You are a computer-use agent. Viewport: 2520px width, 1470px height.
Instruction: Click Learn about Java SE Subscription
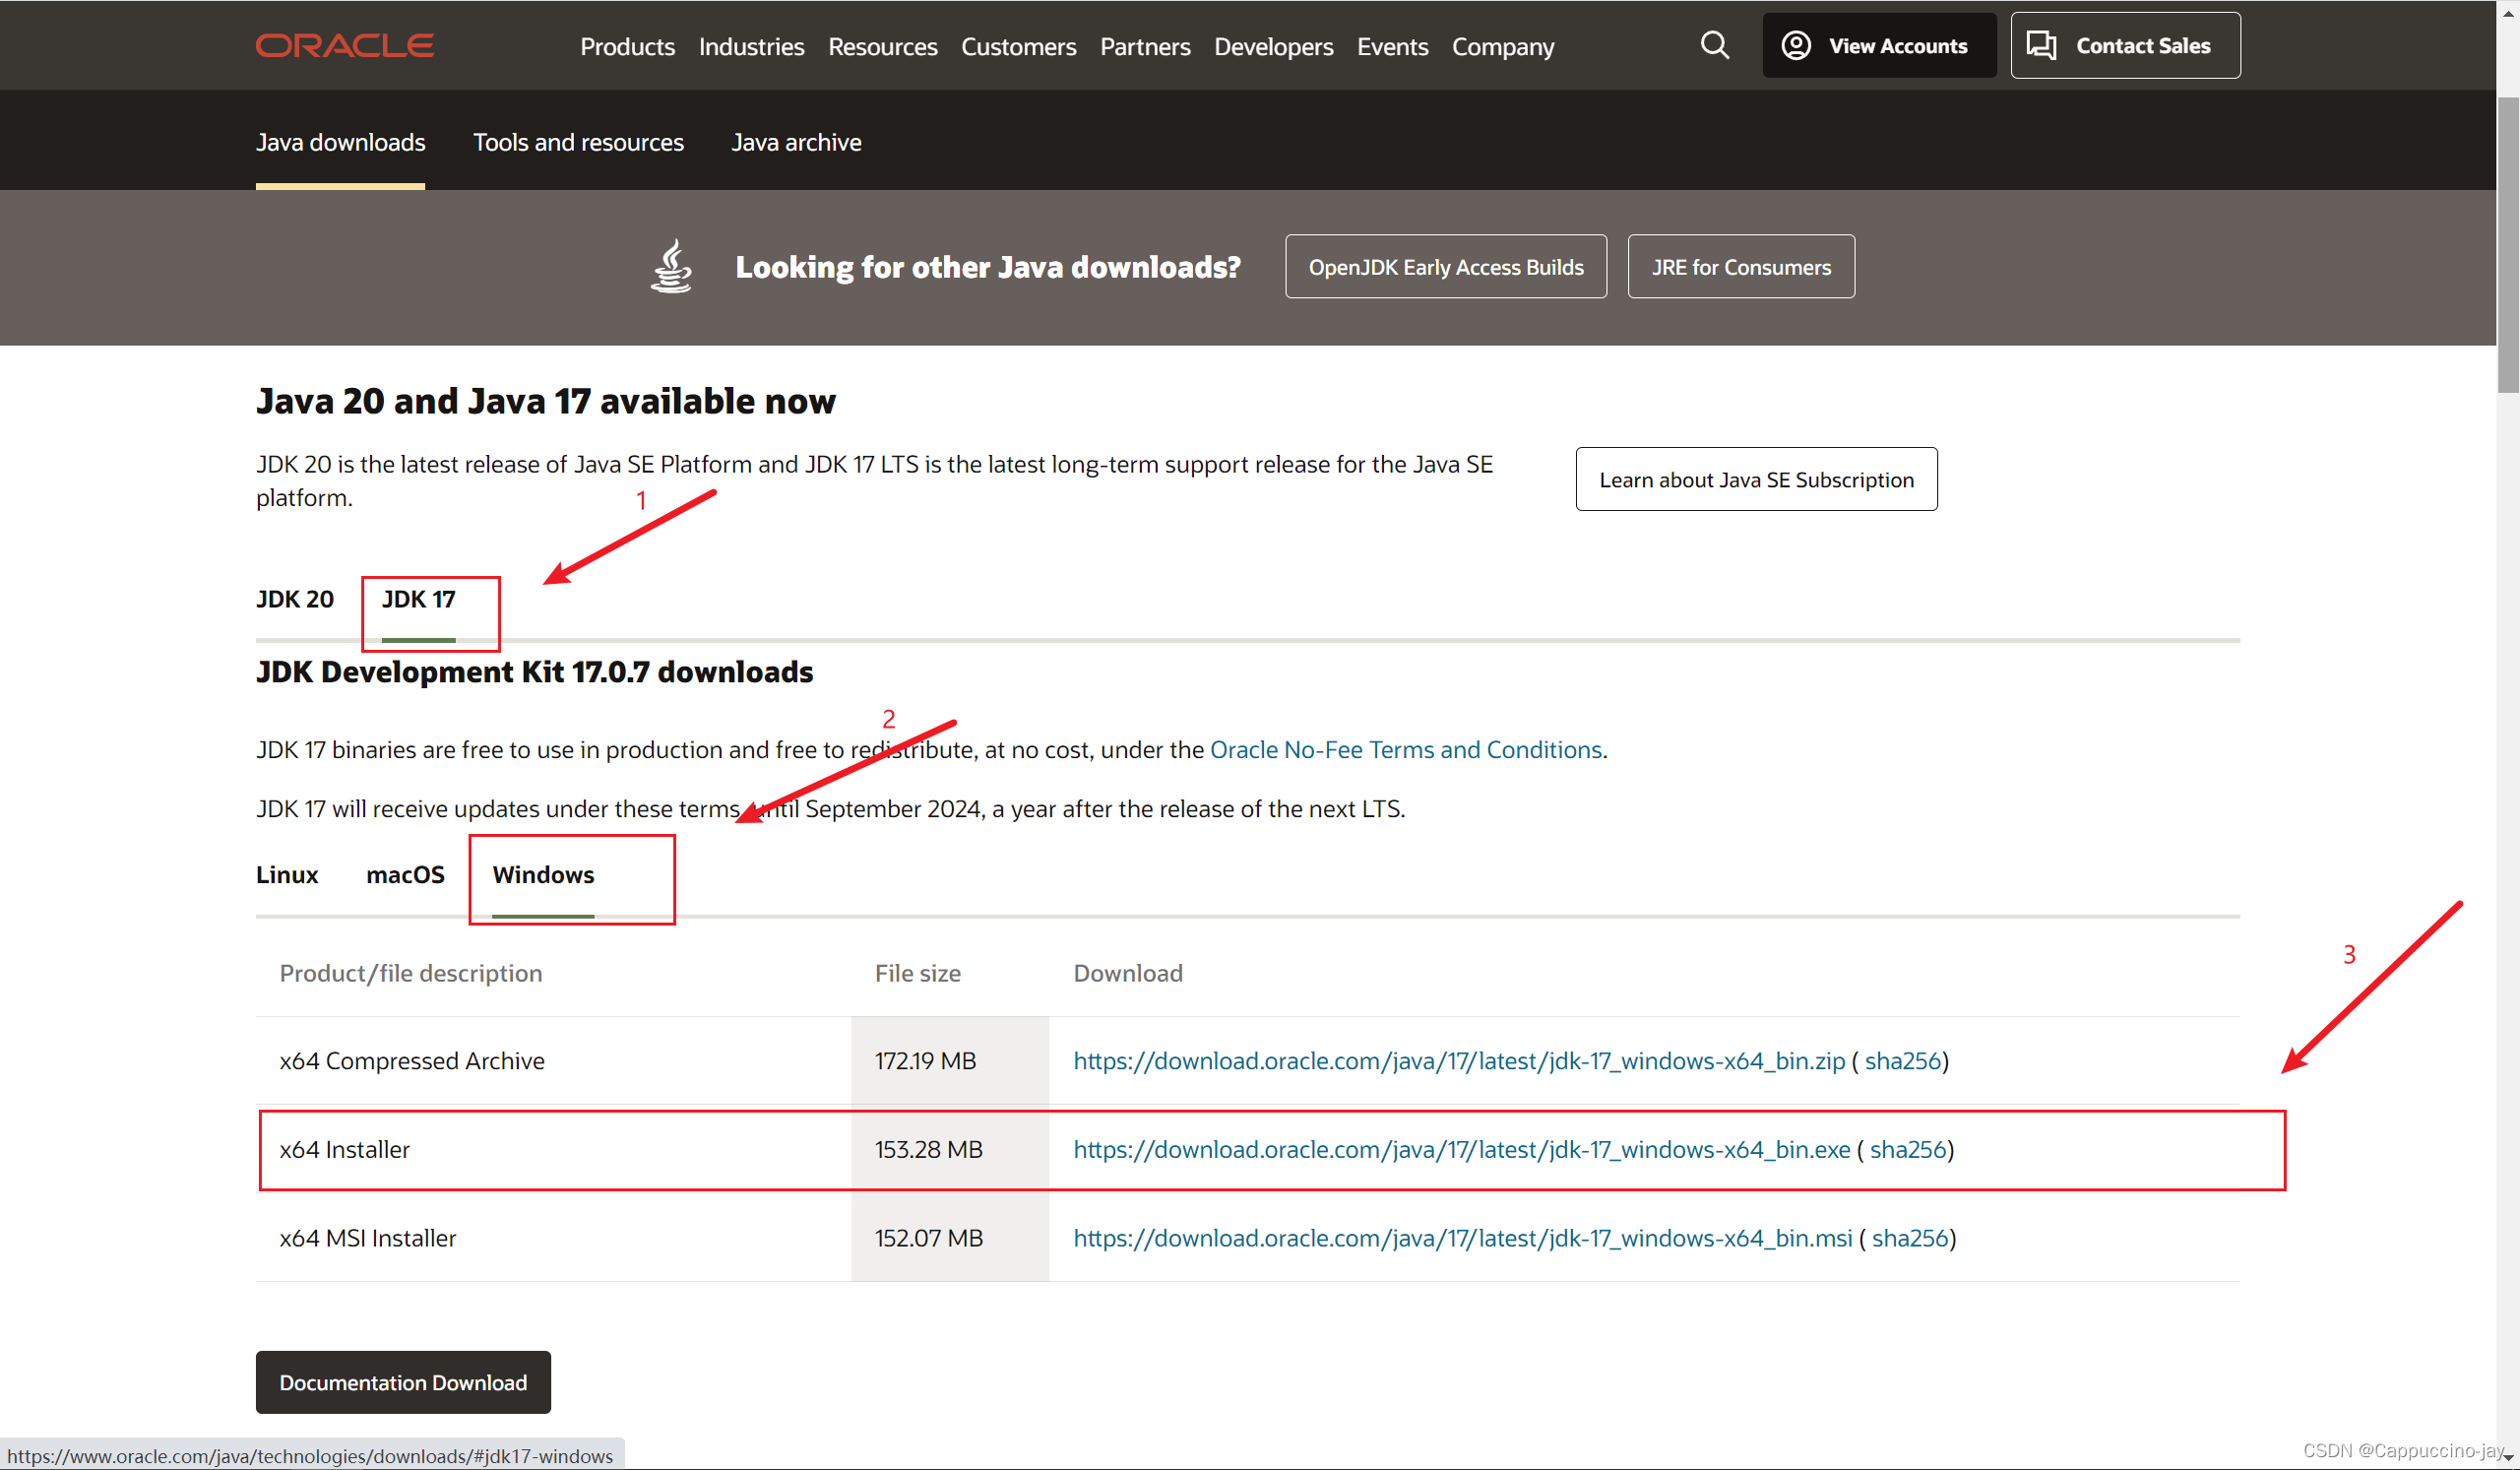pos(1755,480)
